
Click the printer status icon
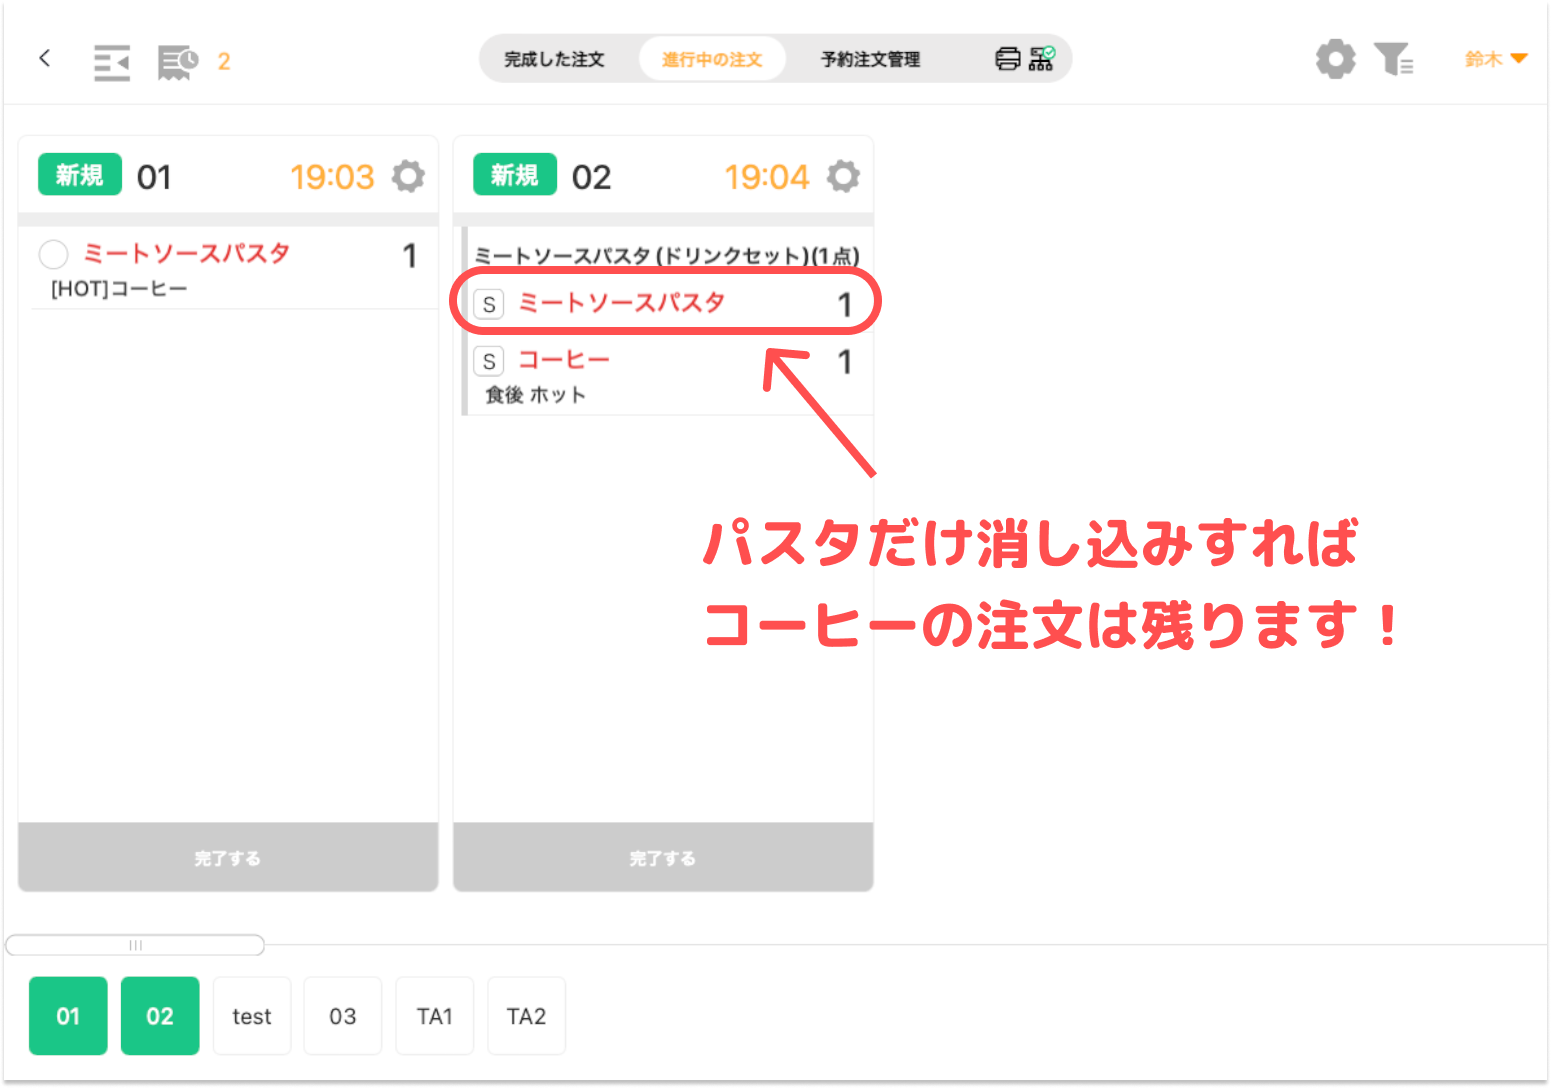click(1008, 59)
